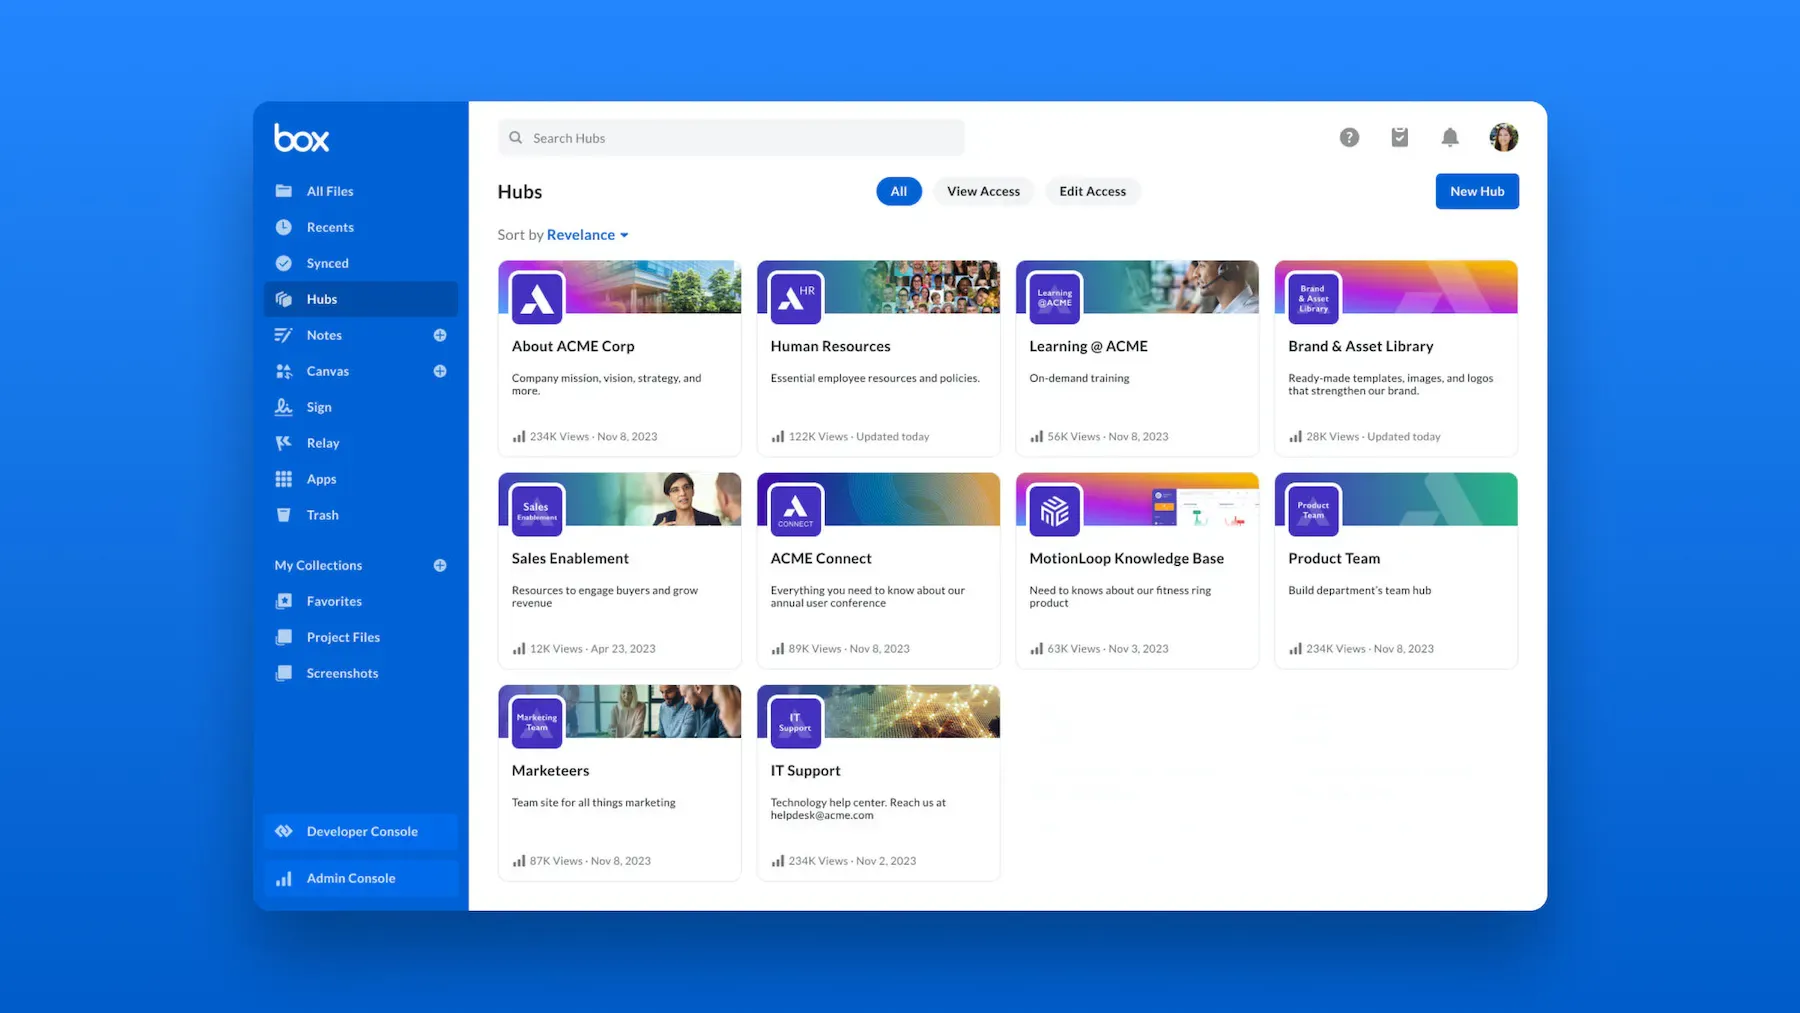Click the Box logo

coord(301,139)
